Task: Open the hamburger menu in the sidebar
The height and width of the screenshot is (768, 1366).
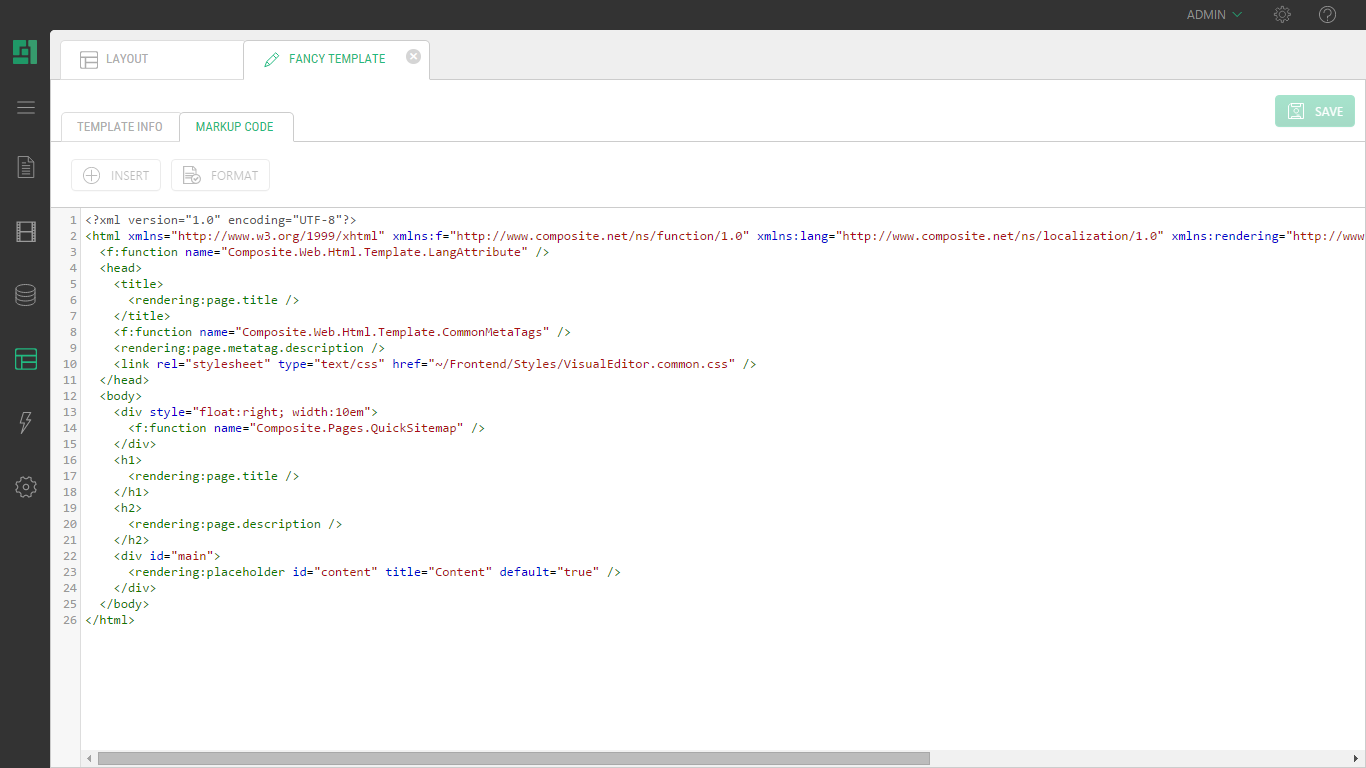Action: [26, 108]
